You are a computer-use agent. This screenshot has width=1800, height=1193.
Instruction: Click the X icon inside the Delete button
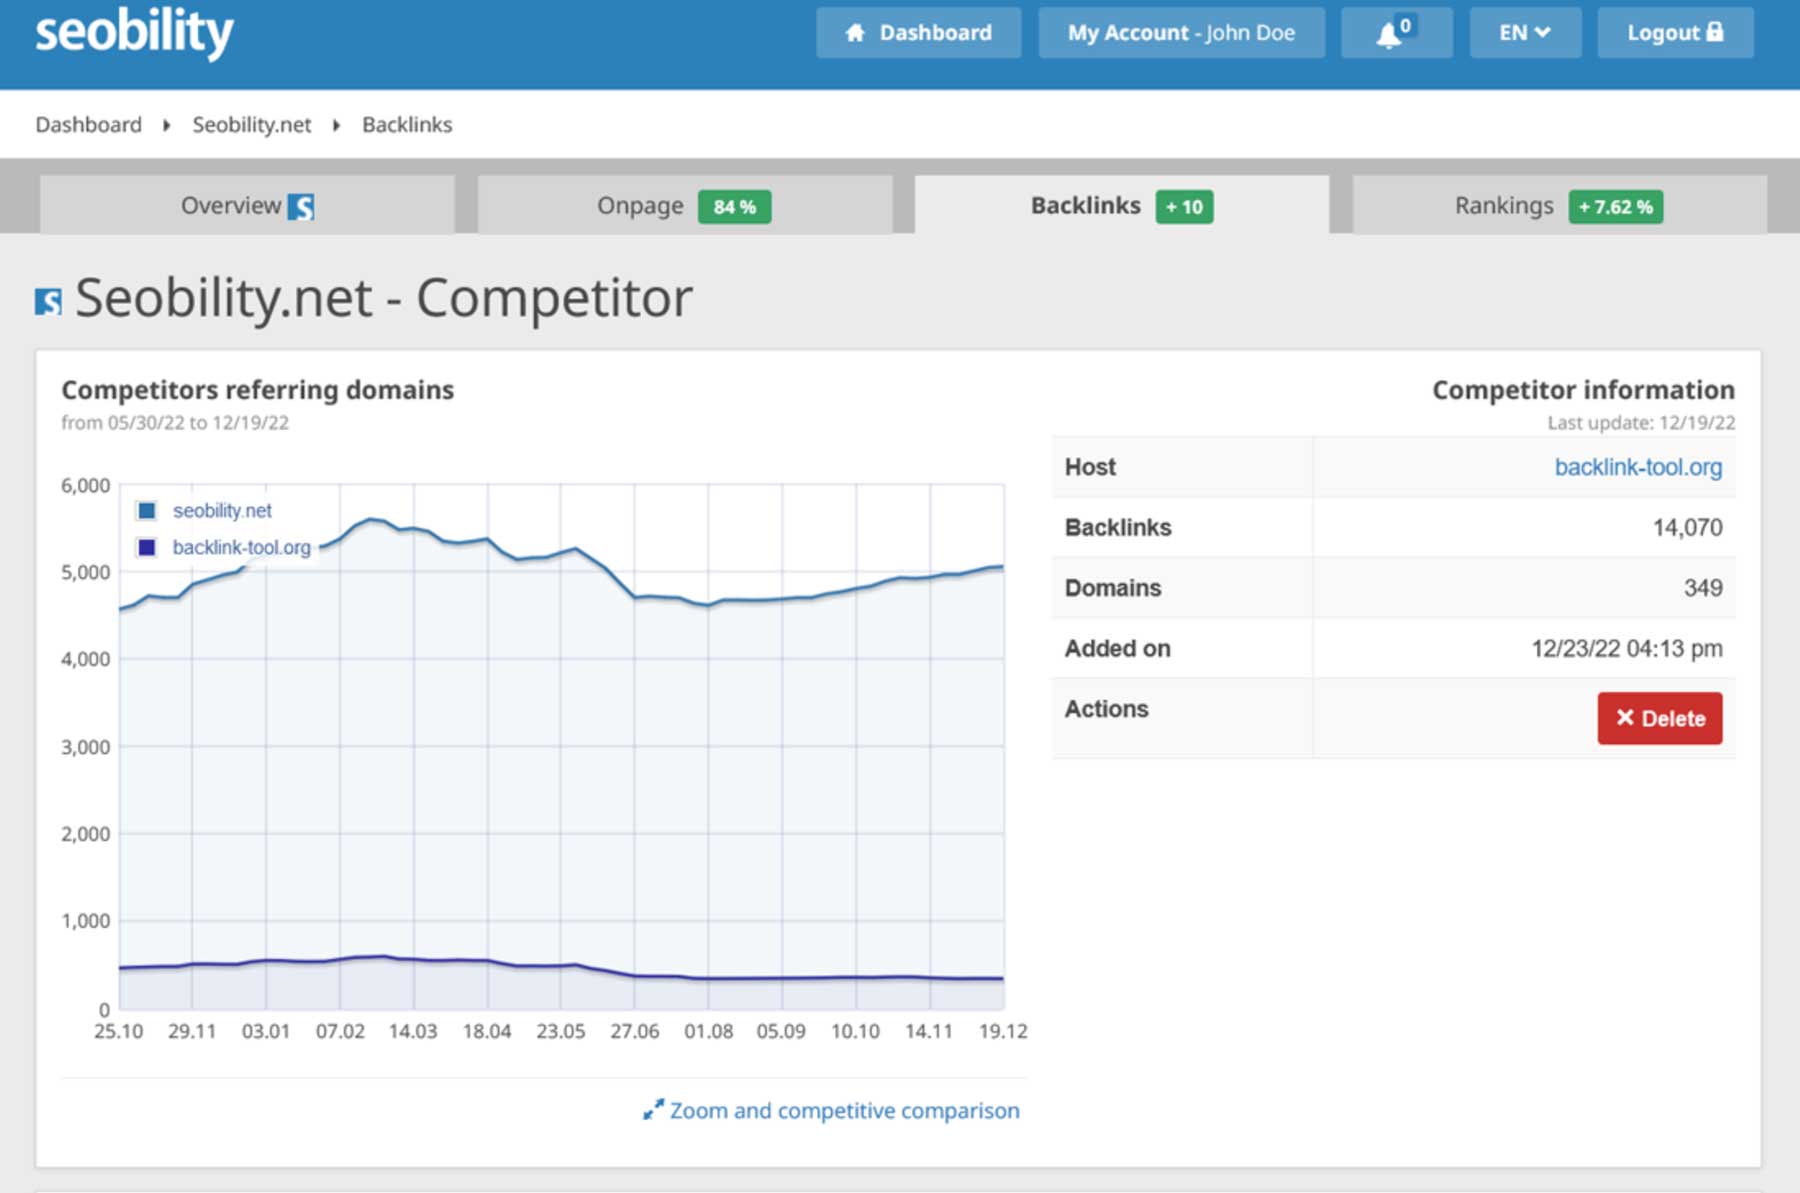[1627, 718]
